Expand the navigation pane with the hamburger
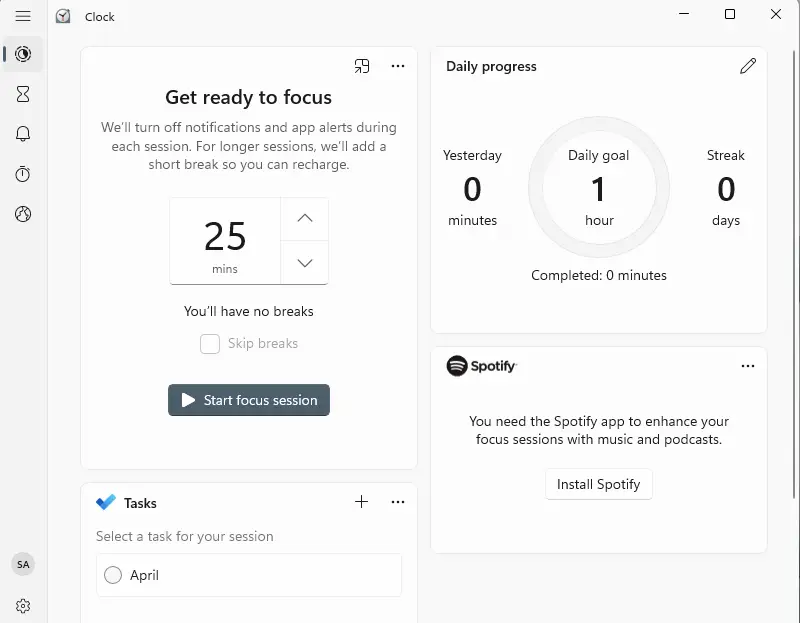Image resolution: width=800 pixels, height=623 pixels. pyautogui.click(x=23, y=16)
